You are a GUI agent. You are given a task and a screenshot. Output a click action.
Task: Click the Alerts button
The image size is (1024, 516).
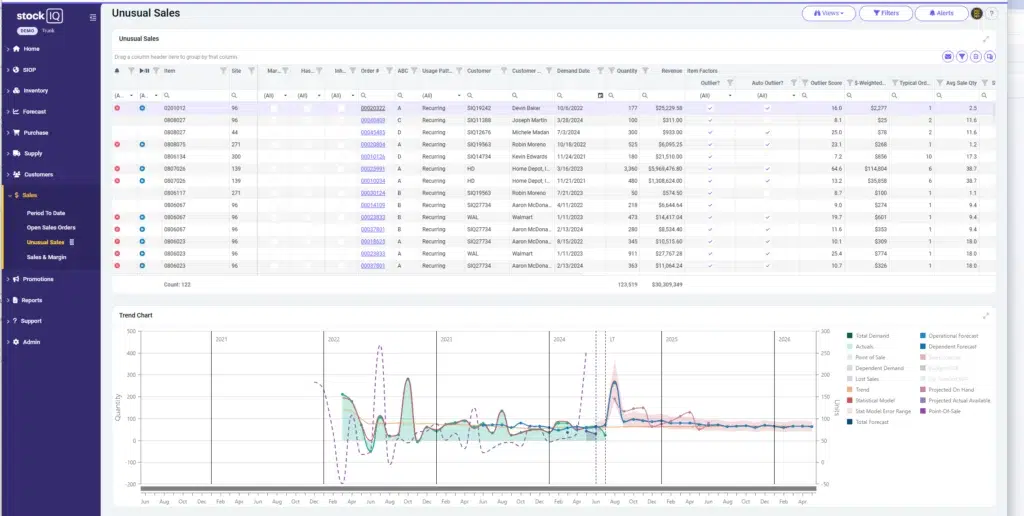tap(941, 13)
